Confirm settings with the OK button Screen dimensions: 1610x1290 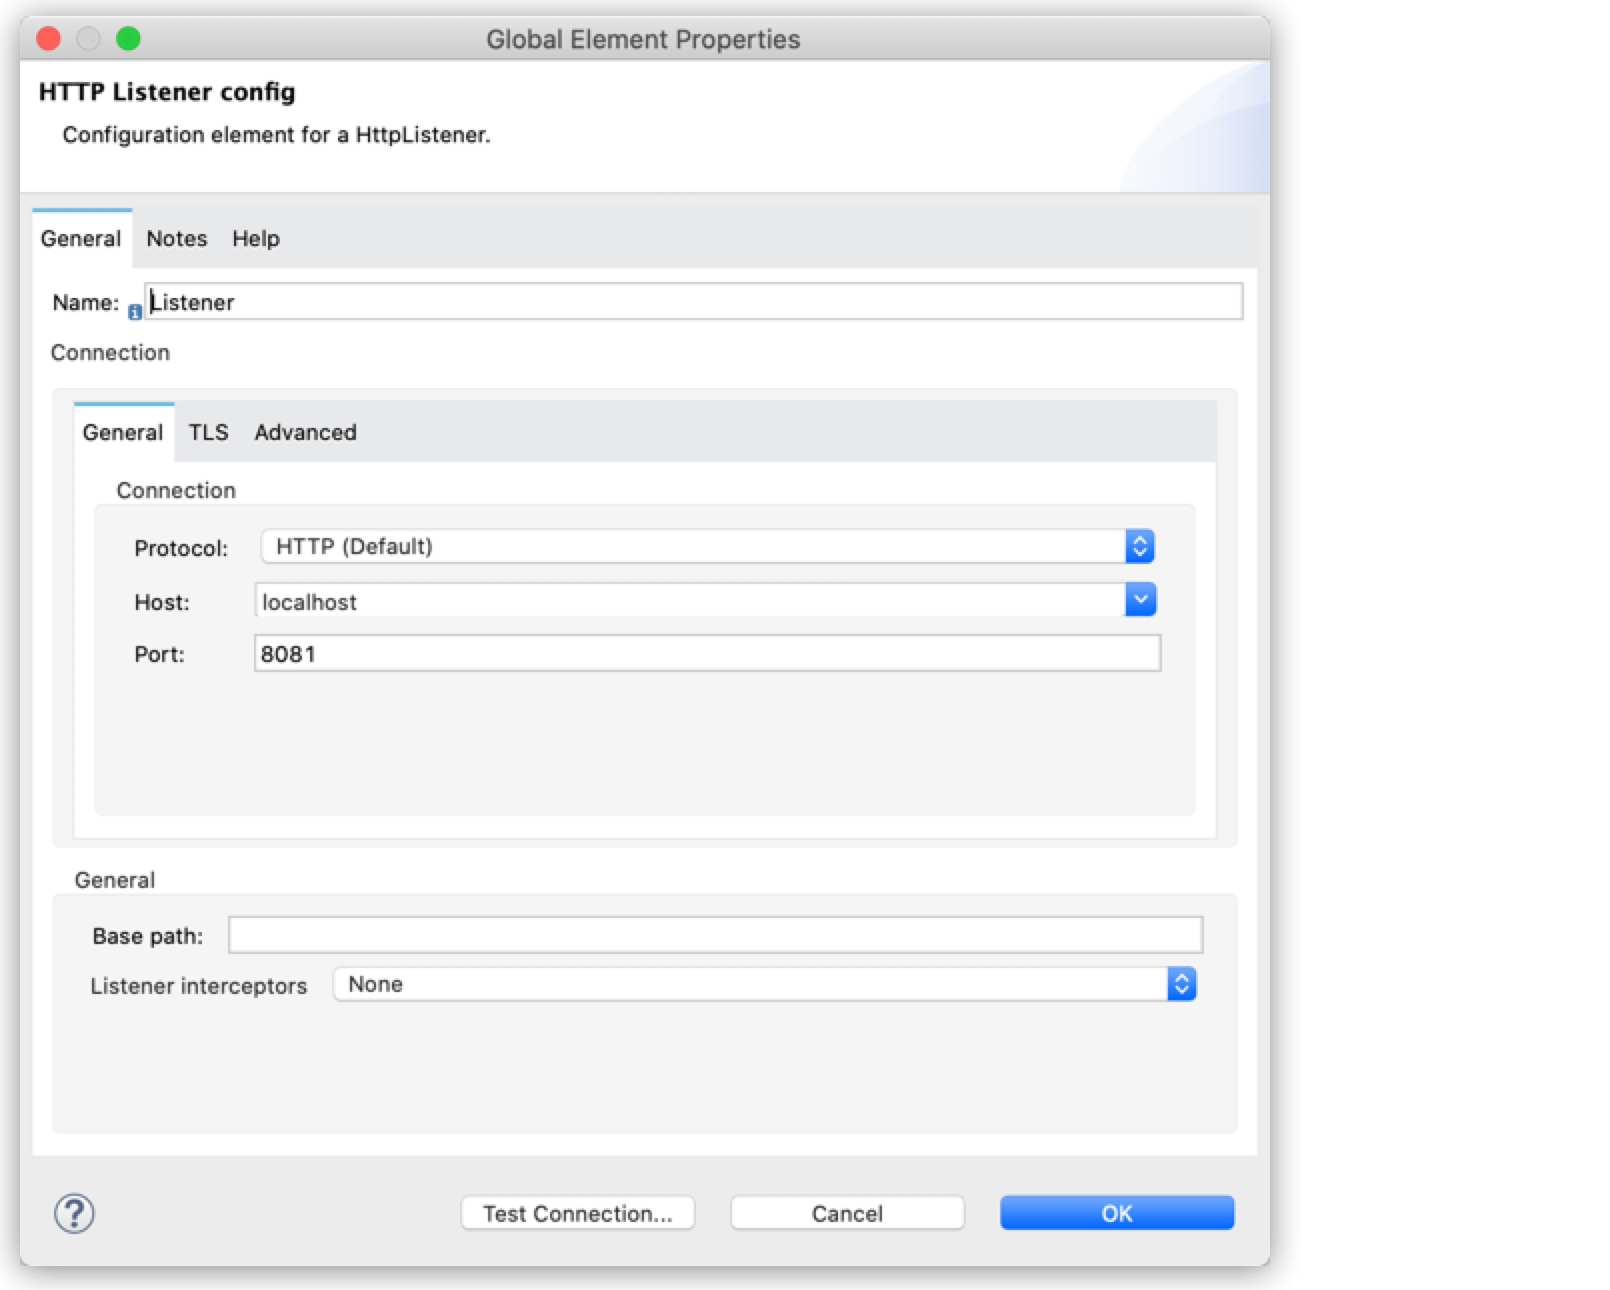[x=1117, y=1213]
